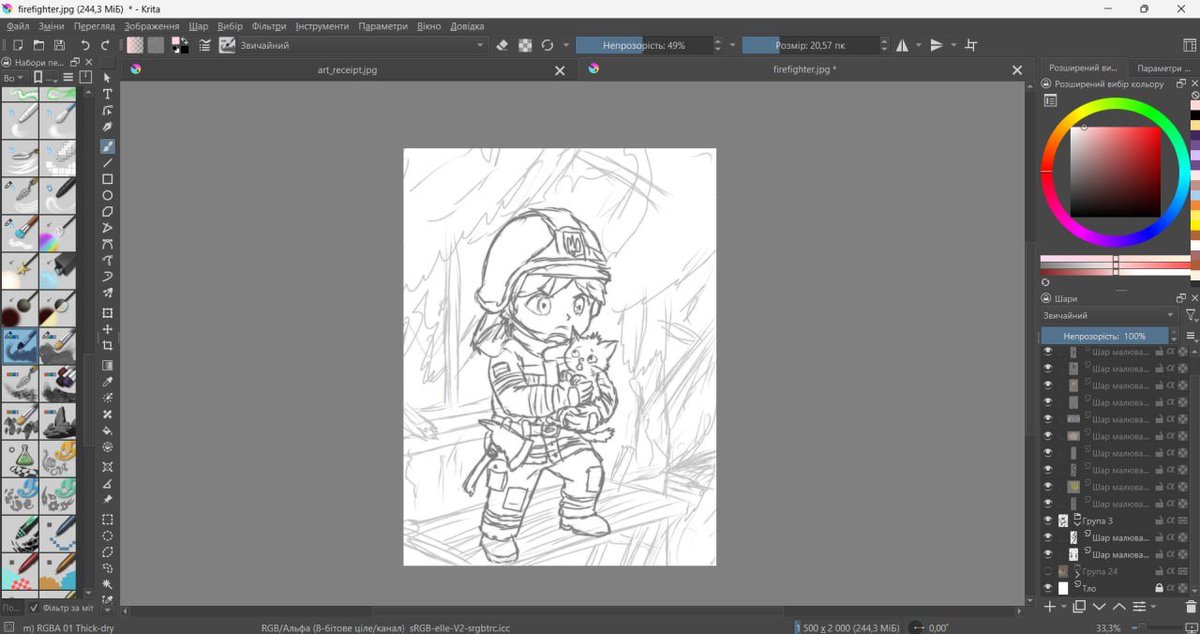Create a new document with toolbar icon
Screen dimensions: 1200x634
pos(18,45)
